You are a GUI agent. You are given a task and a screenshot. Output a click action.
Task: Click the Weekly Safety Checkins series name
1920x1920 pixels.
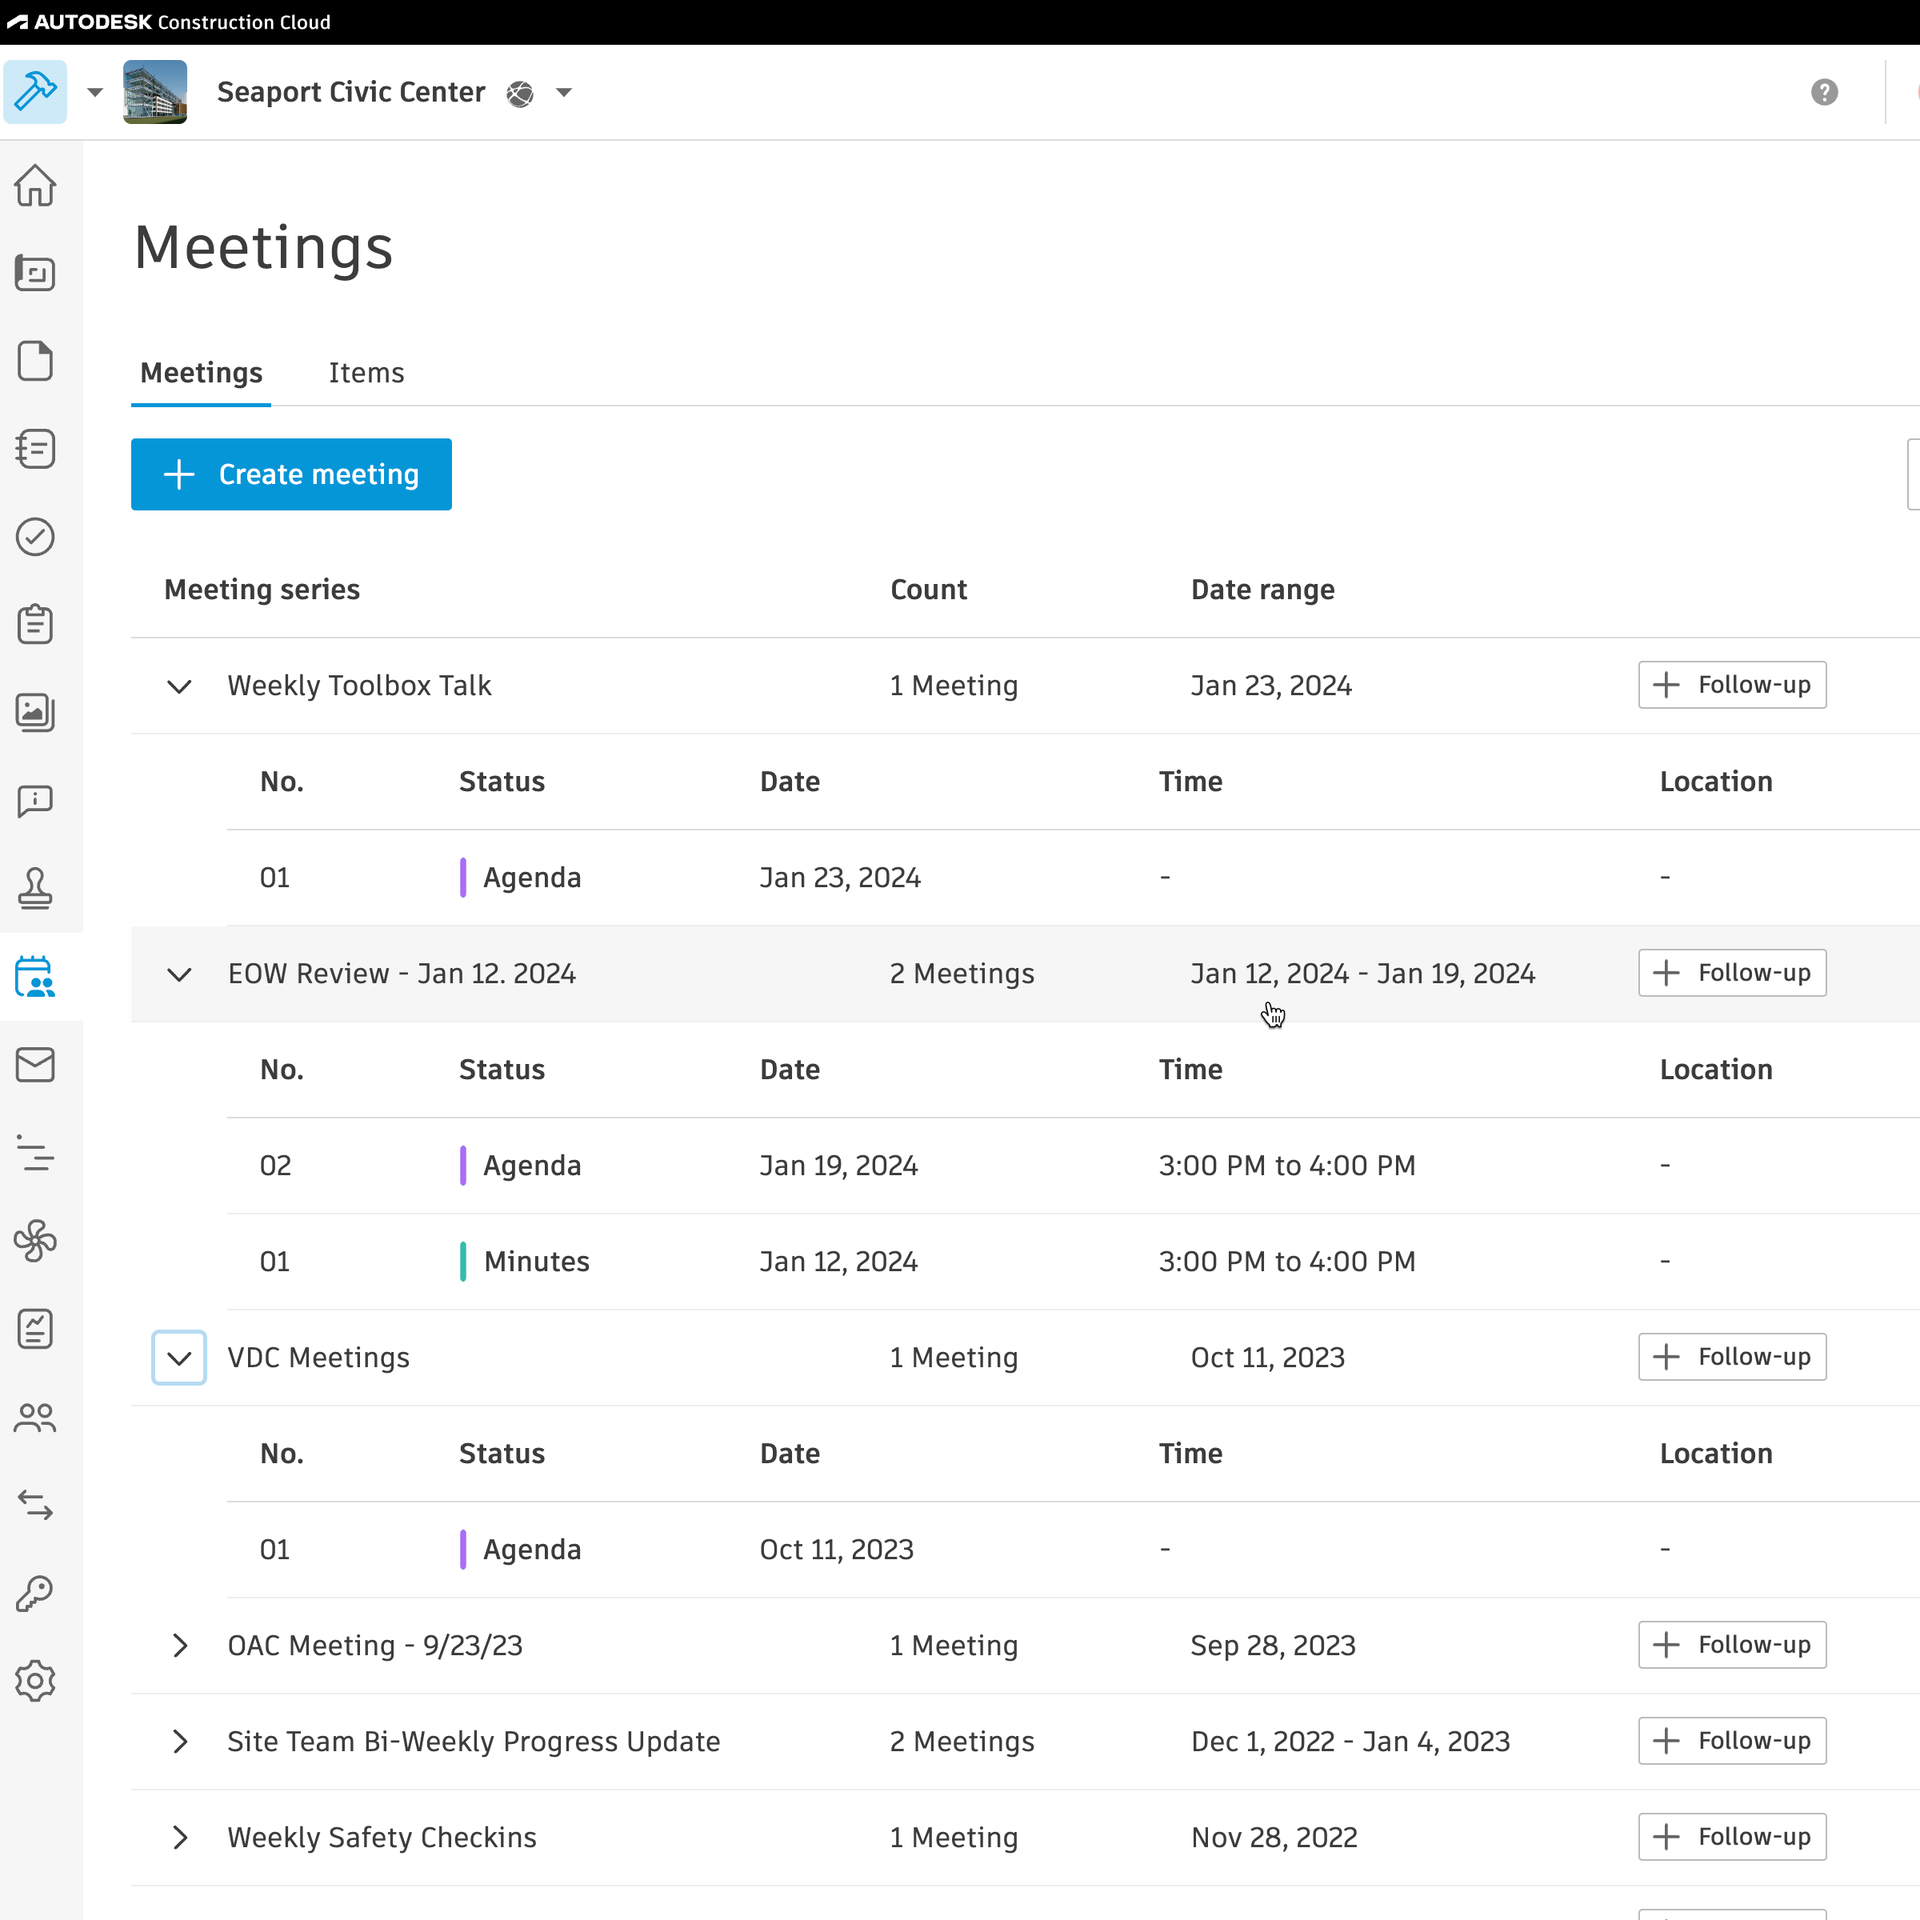[x=382, y=1838]
